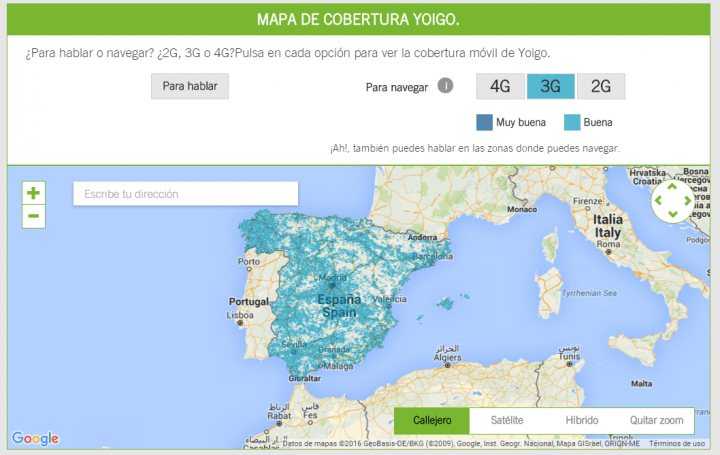Select the 3G coverage option
Image resolution: width=720 pixels, height=455 pixels.
coord(551,86)
